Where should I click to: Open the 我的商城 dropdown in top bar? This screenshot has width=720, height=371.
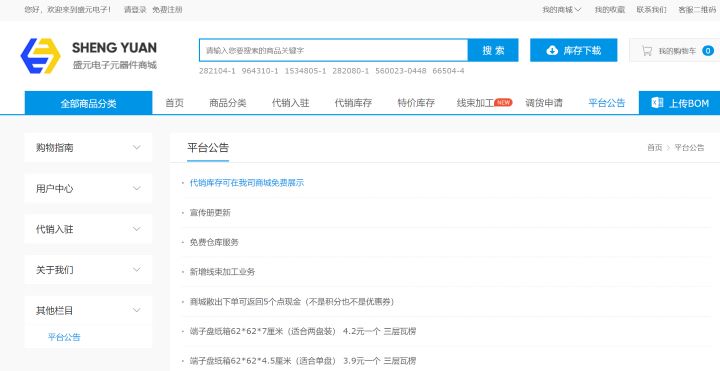point(561,10)
